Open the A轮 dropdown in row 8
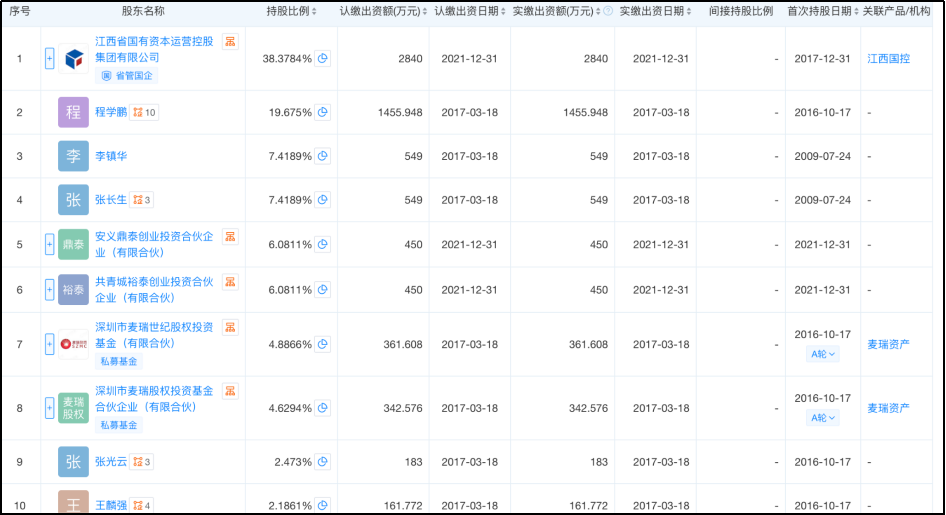 (823, 418)
